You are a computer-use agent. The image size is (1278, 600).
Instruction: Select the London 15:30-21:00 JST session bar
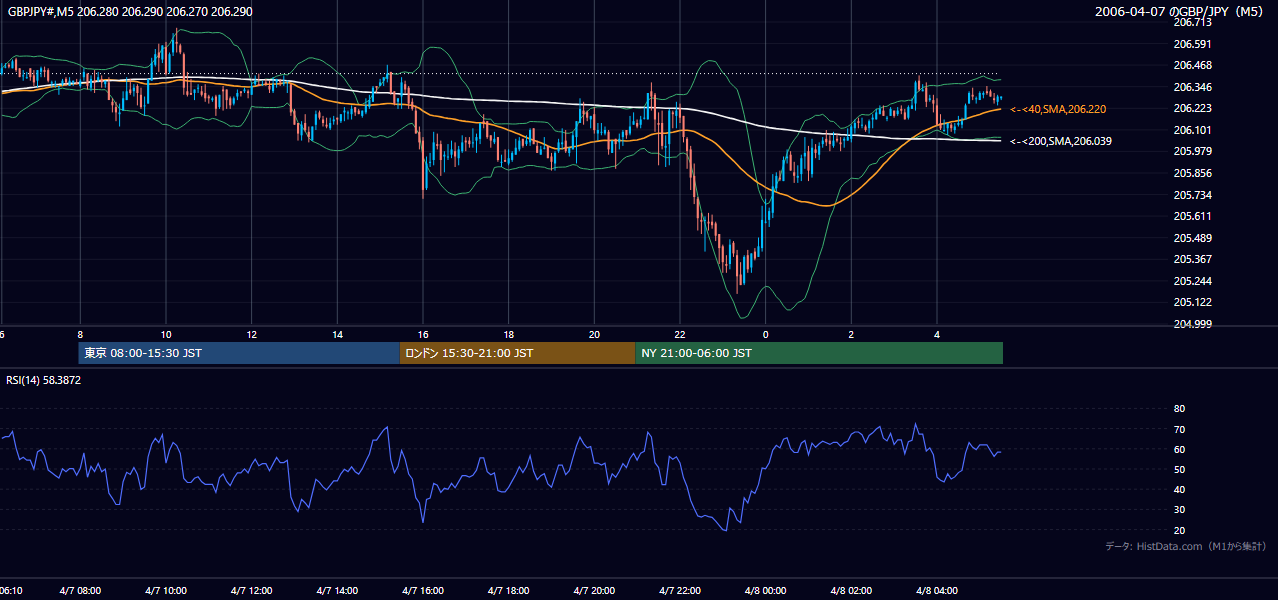pyautogui.click(x=517, y=353)
